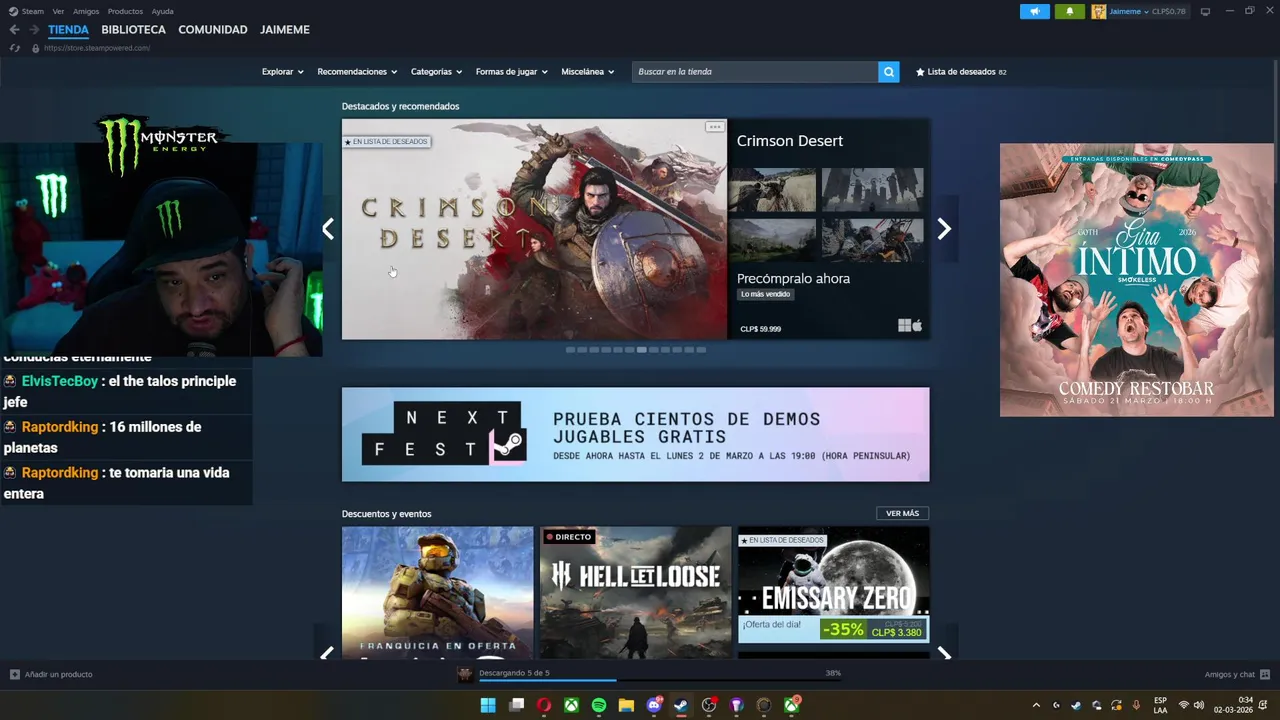
Task: Open the Opera browser taskbar icon
Action: coord(543,705)
